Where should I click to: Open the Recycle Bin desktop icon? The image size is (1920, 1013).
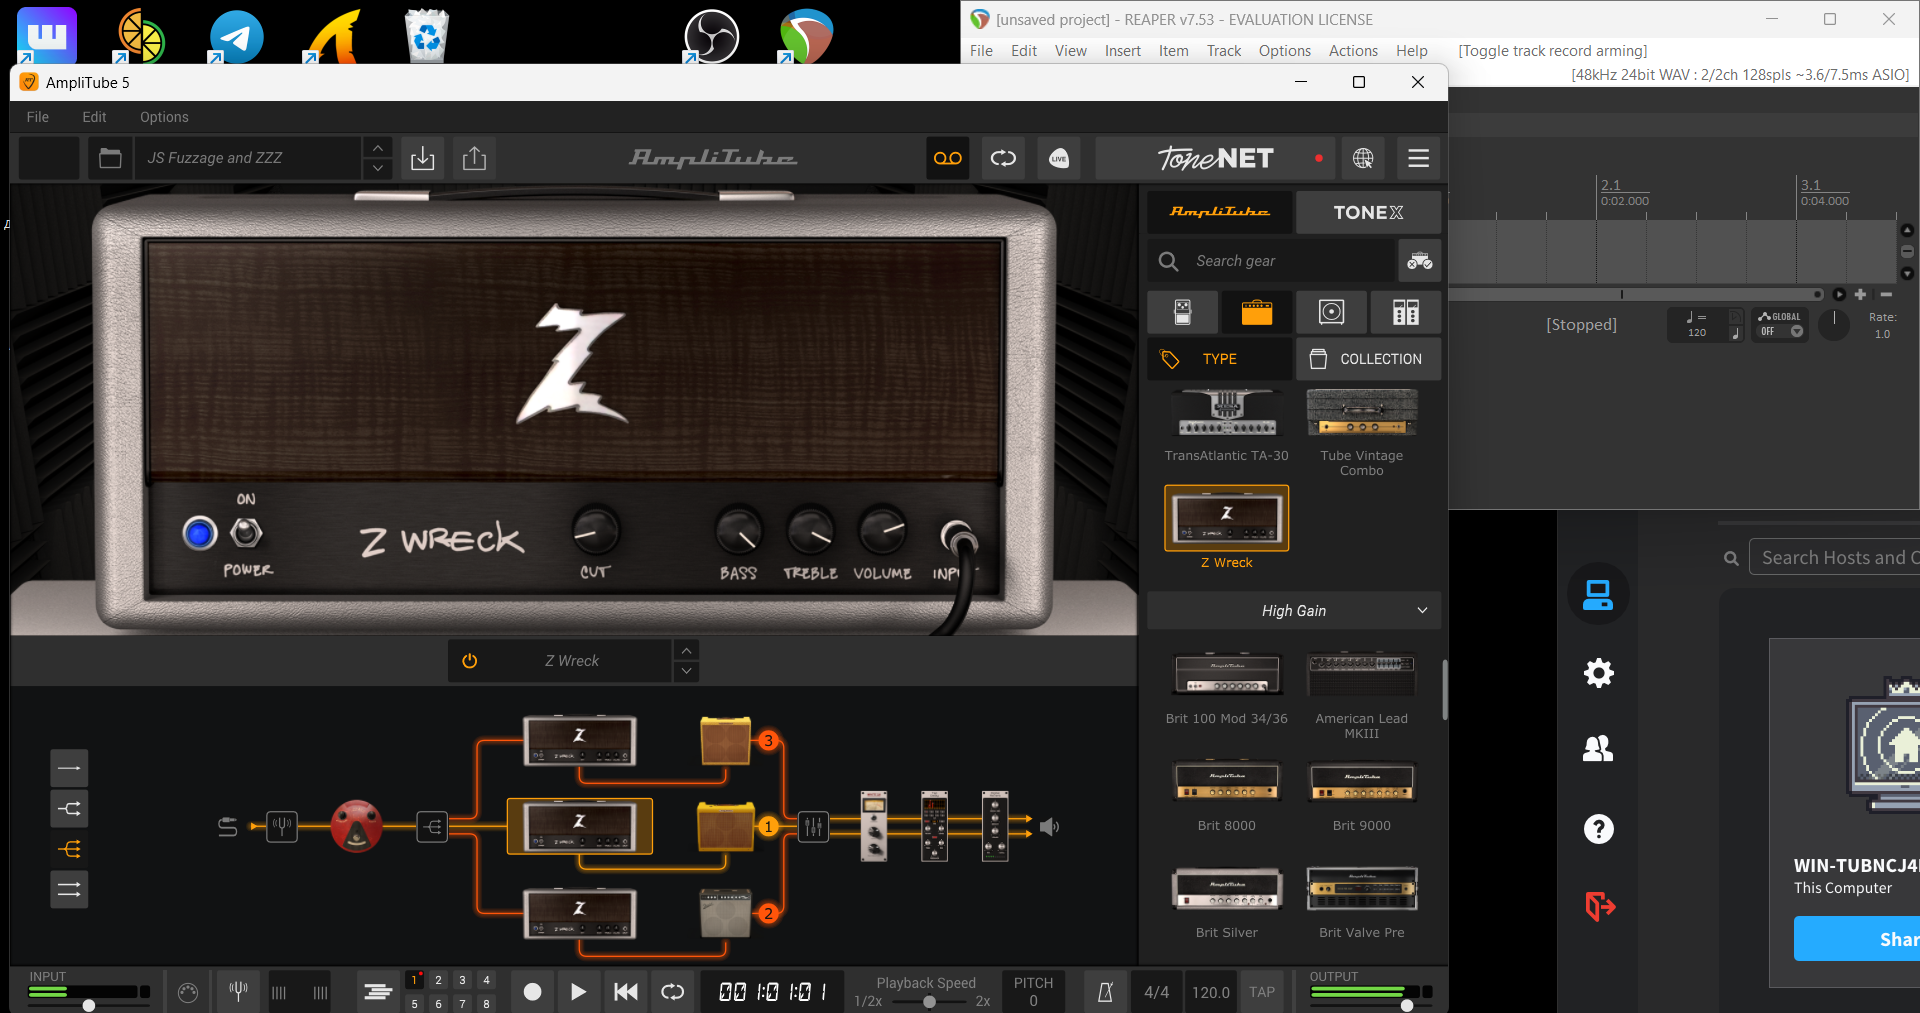point(427,36)
